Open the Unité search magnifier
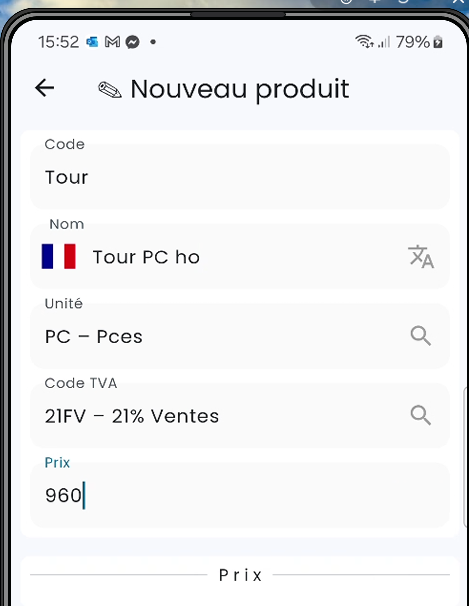Image resolution: width=469 pixels, height=606 pixels. tap(421, 336)
